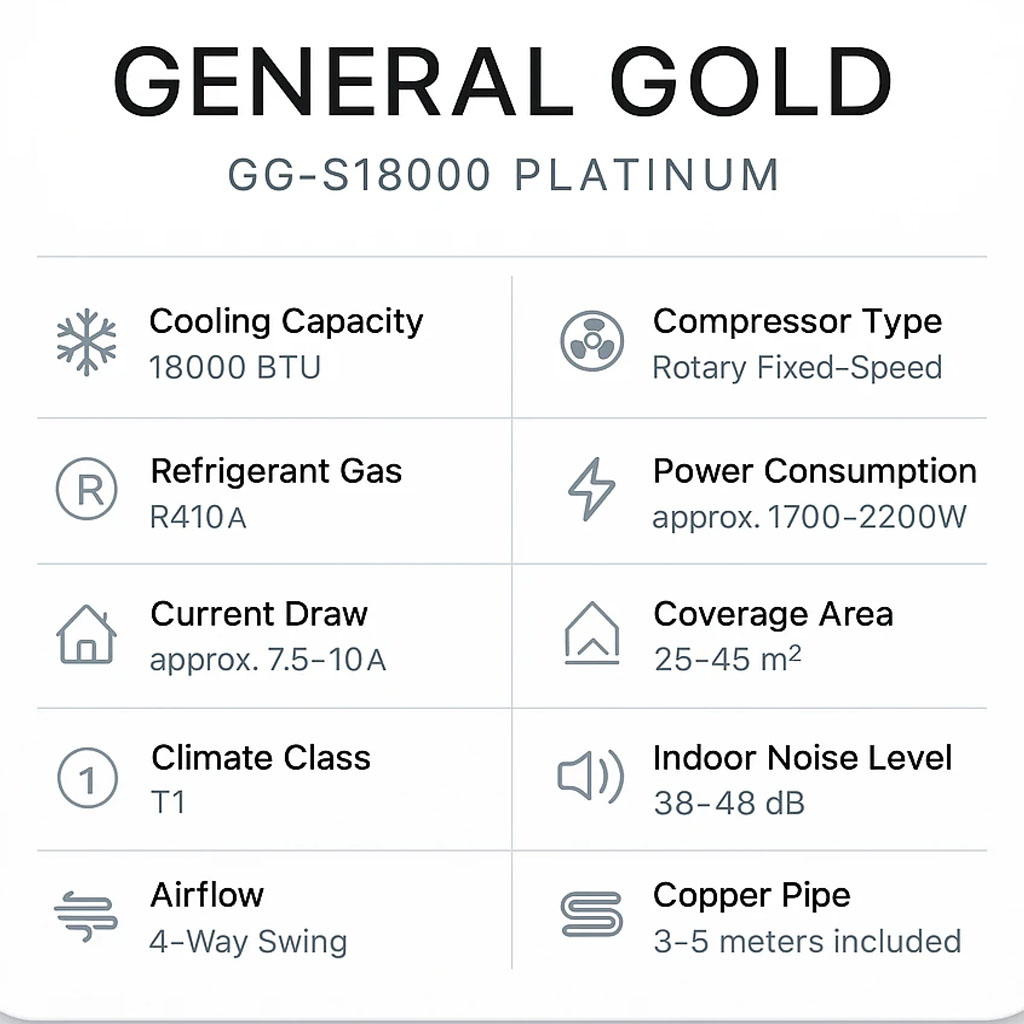Screen dimensions: 1024x1024
Task: Click the R410A refrigerant value
Action: point(198,518)
